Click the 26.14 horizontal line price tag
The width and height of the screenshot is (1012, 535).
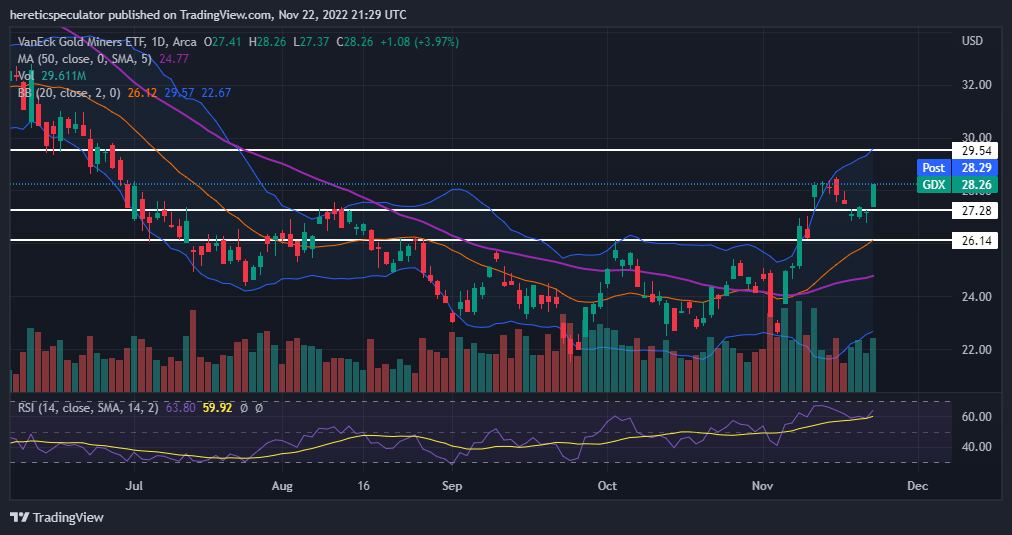click(x=975, y=241)
